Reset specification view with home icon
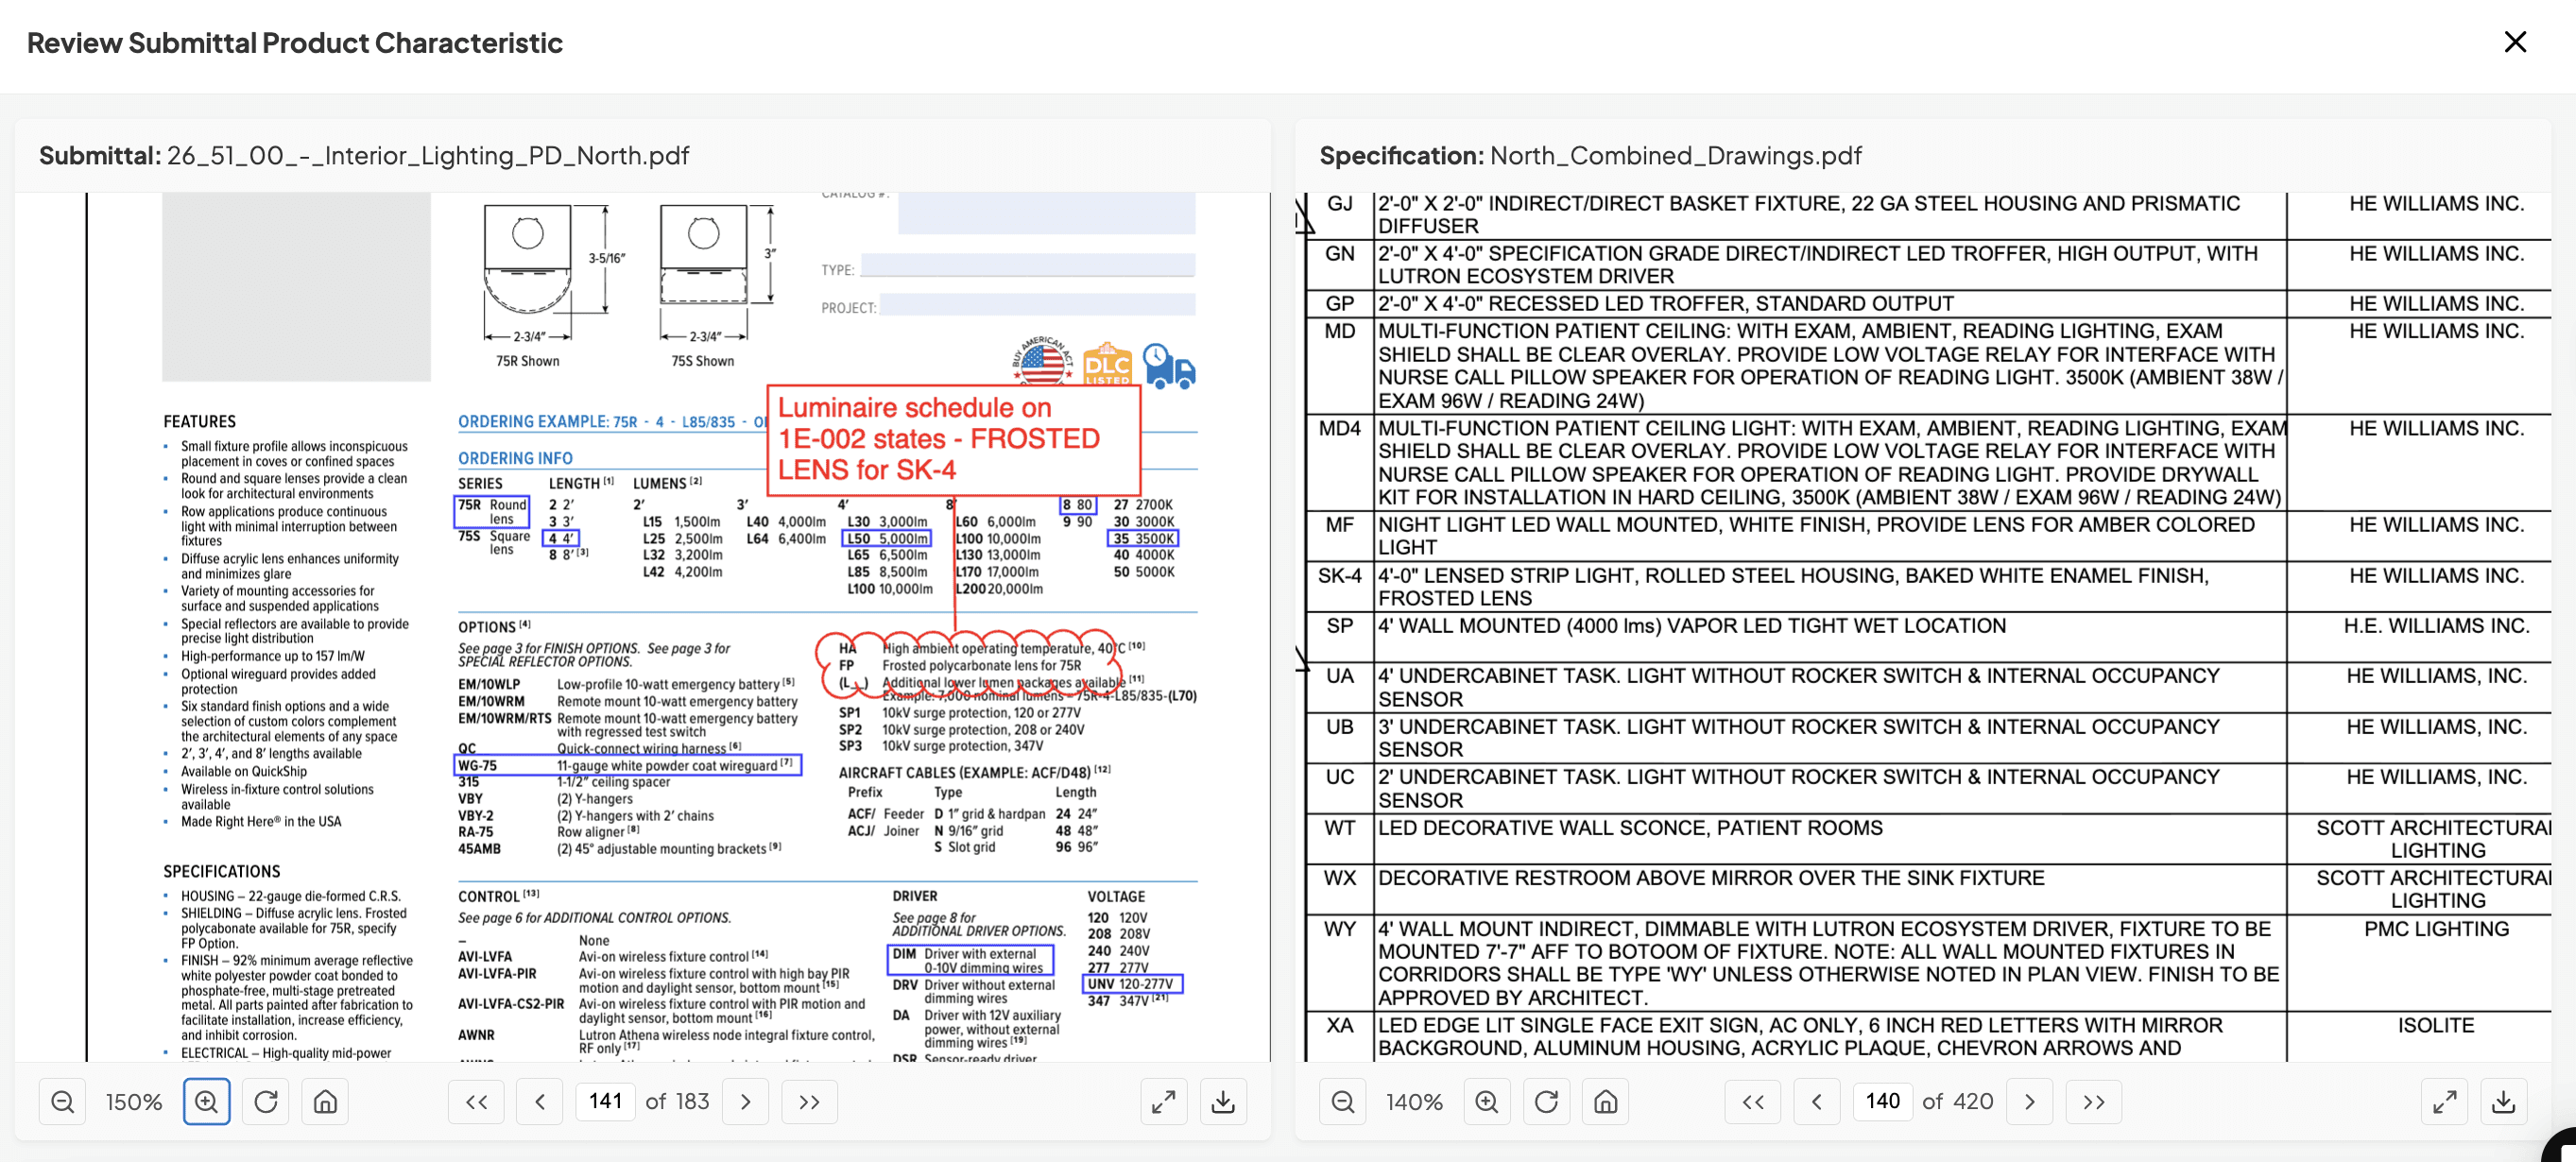2576x1162 pixels. click(x=1605, y=1101)
